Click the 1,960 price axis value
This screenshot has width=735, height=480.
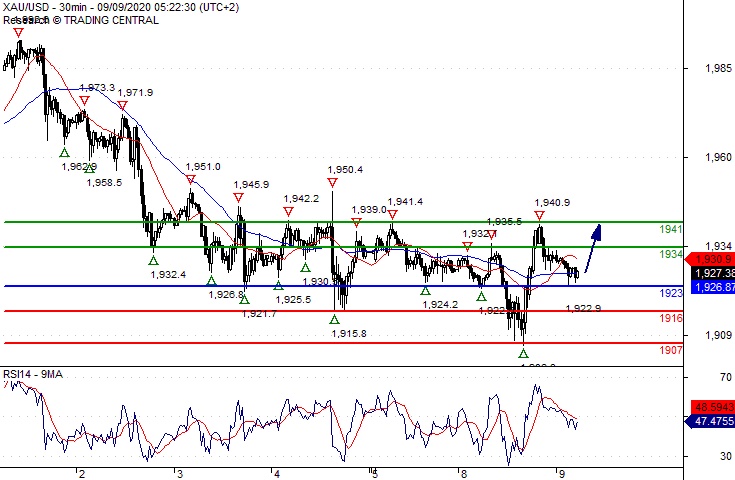click(x=718, y=157)
